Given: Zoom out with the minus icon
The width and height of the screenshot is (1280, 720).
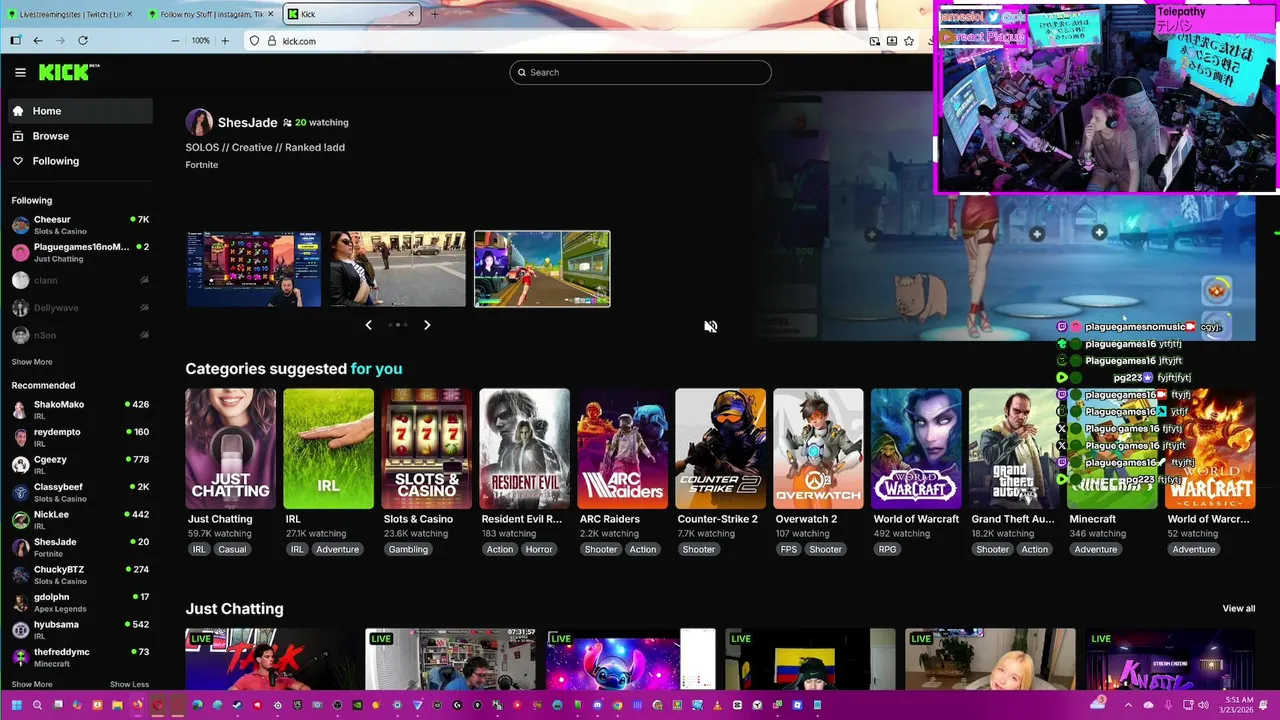Looking at the screenshot, I should point(176,41).
